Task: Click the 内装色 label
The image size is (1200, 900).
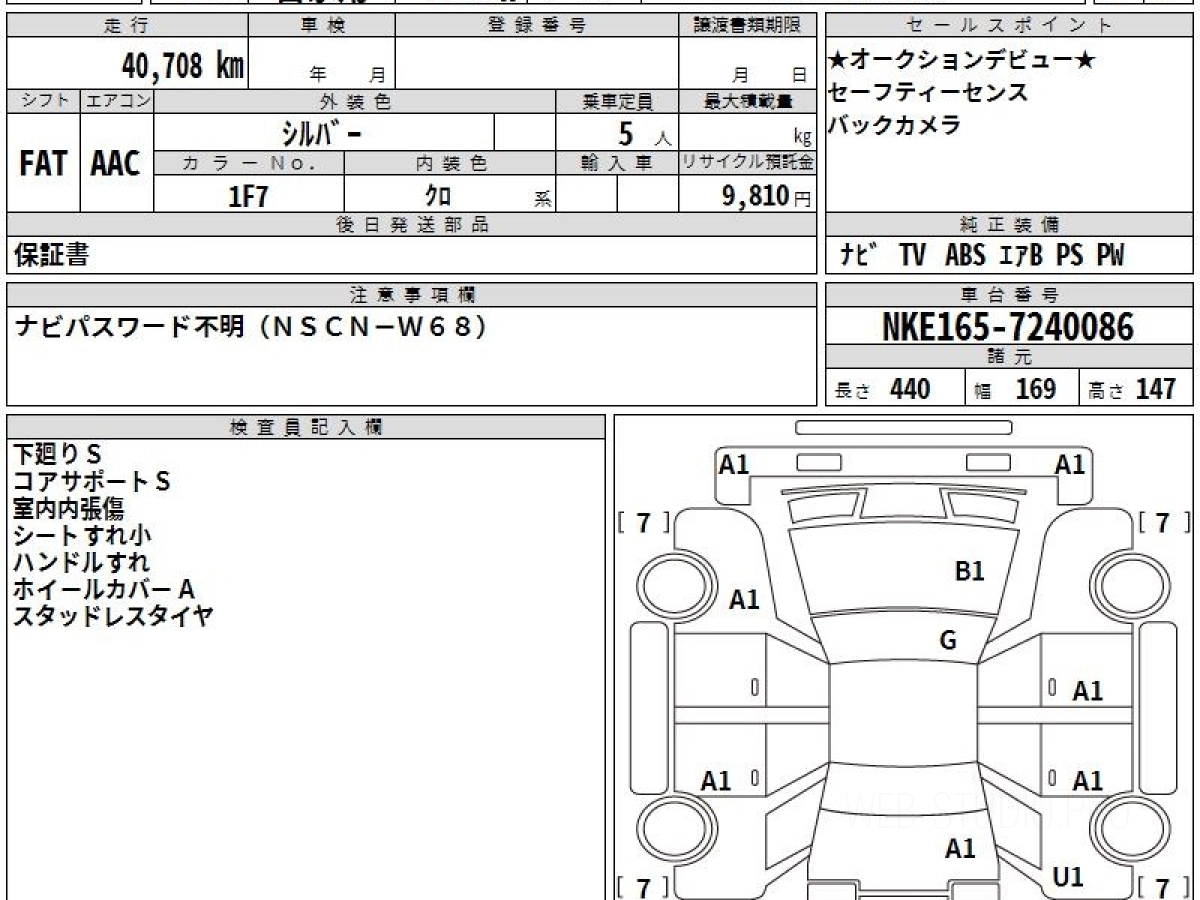Action: 449,163
